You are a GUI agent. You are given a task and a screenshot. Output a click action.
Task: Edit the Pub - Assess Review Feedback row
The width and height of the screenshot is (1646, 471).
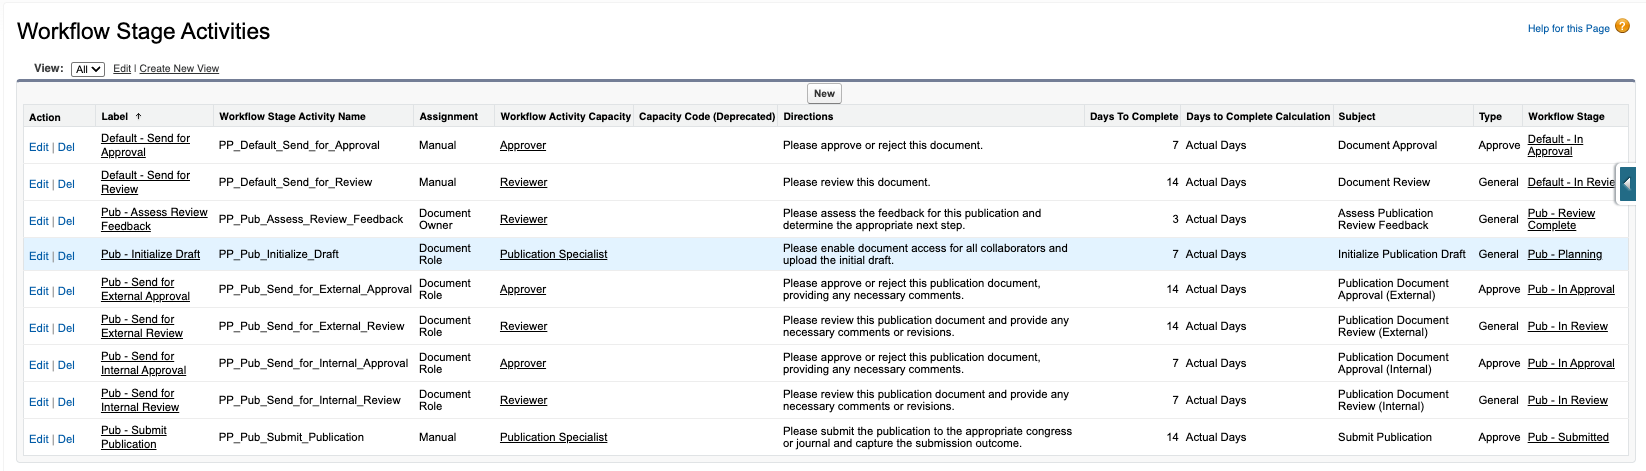(x=39, y=221)
